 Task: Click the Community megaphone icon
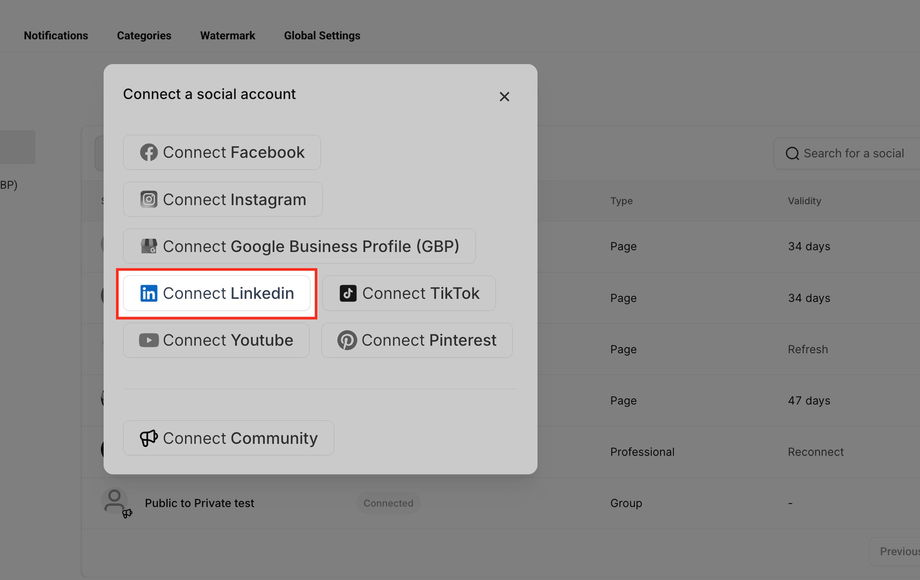pyautogui.click(x=148, y=438)
